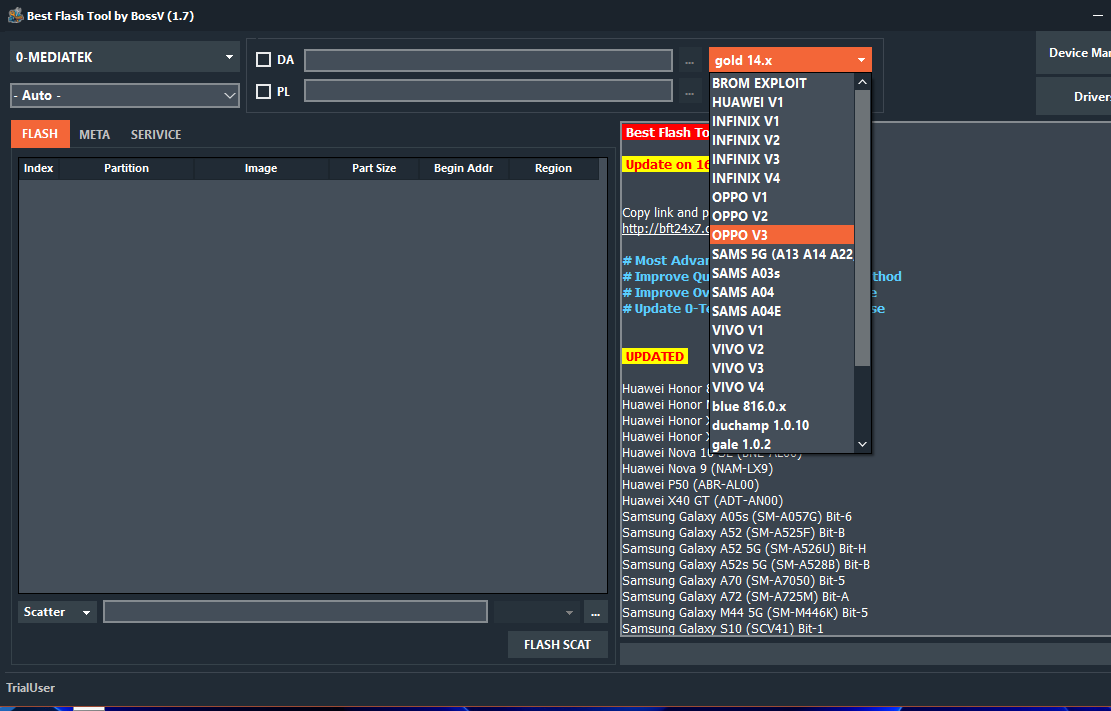
Task: Switch to the META tab
Action: [x=94, y=134]
